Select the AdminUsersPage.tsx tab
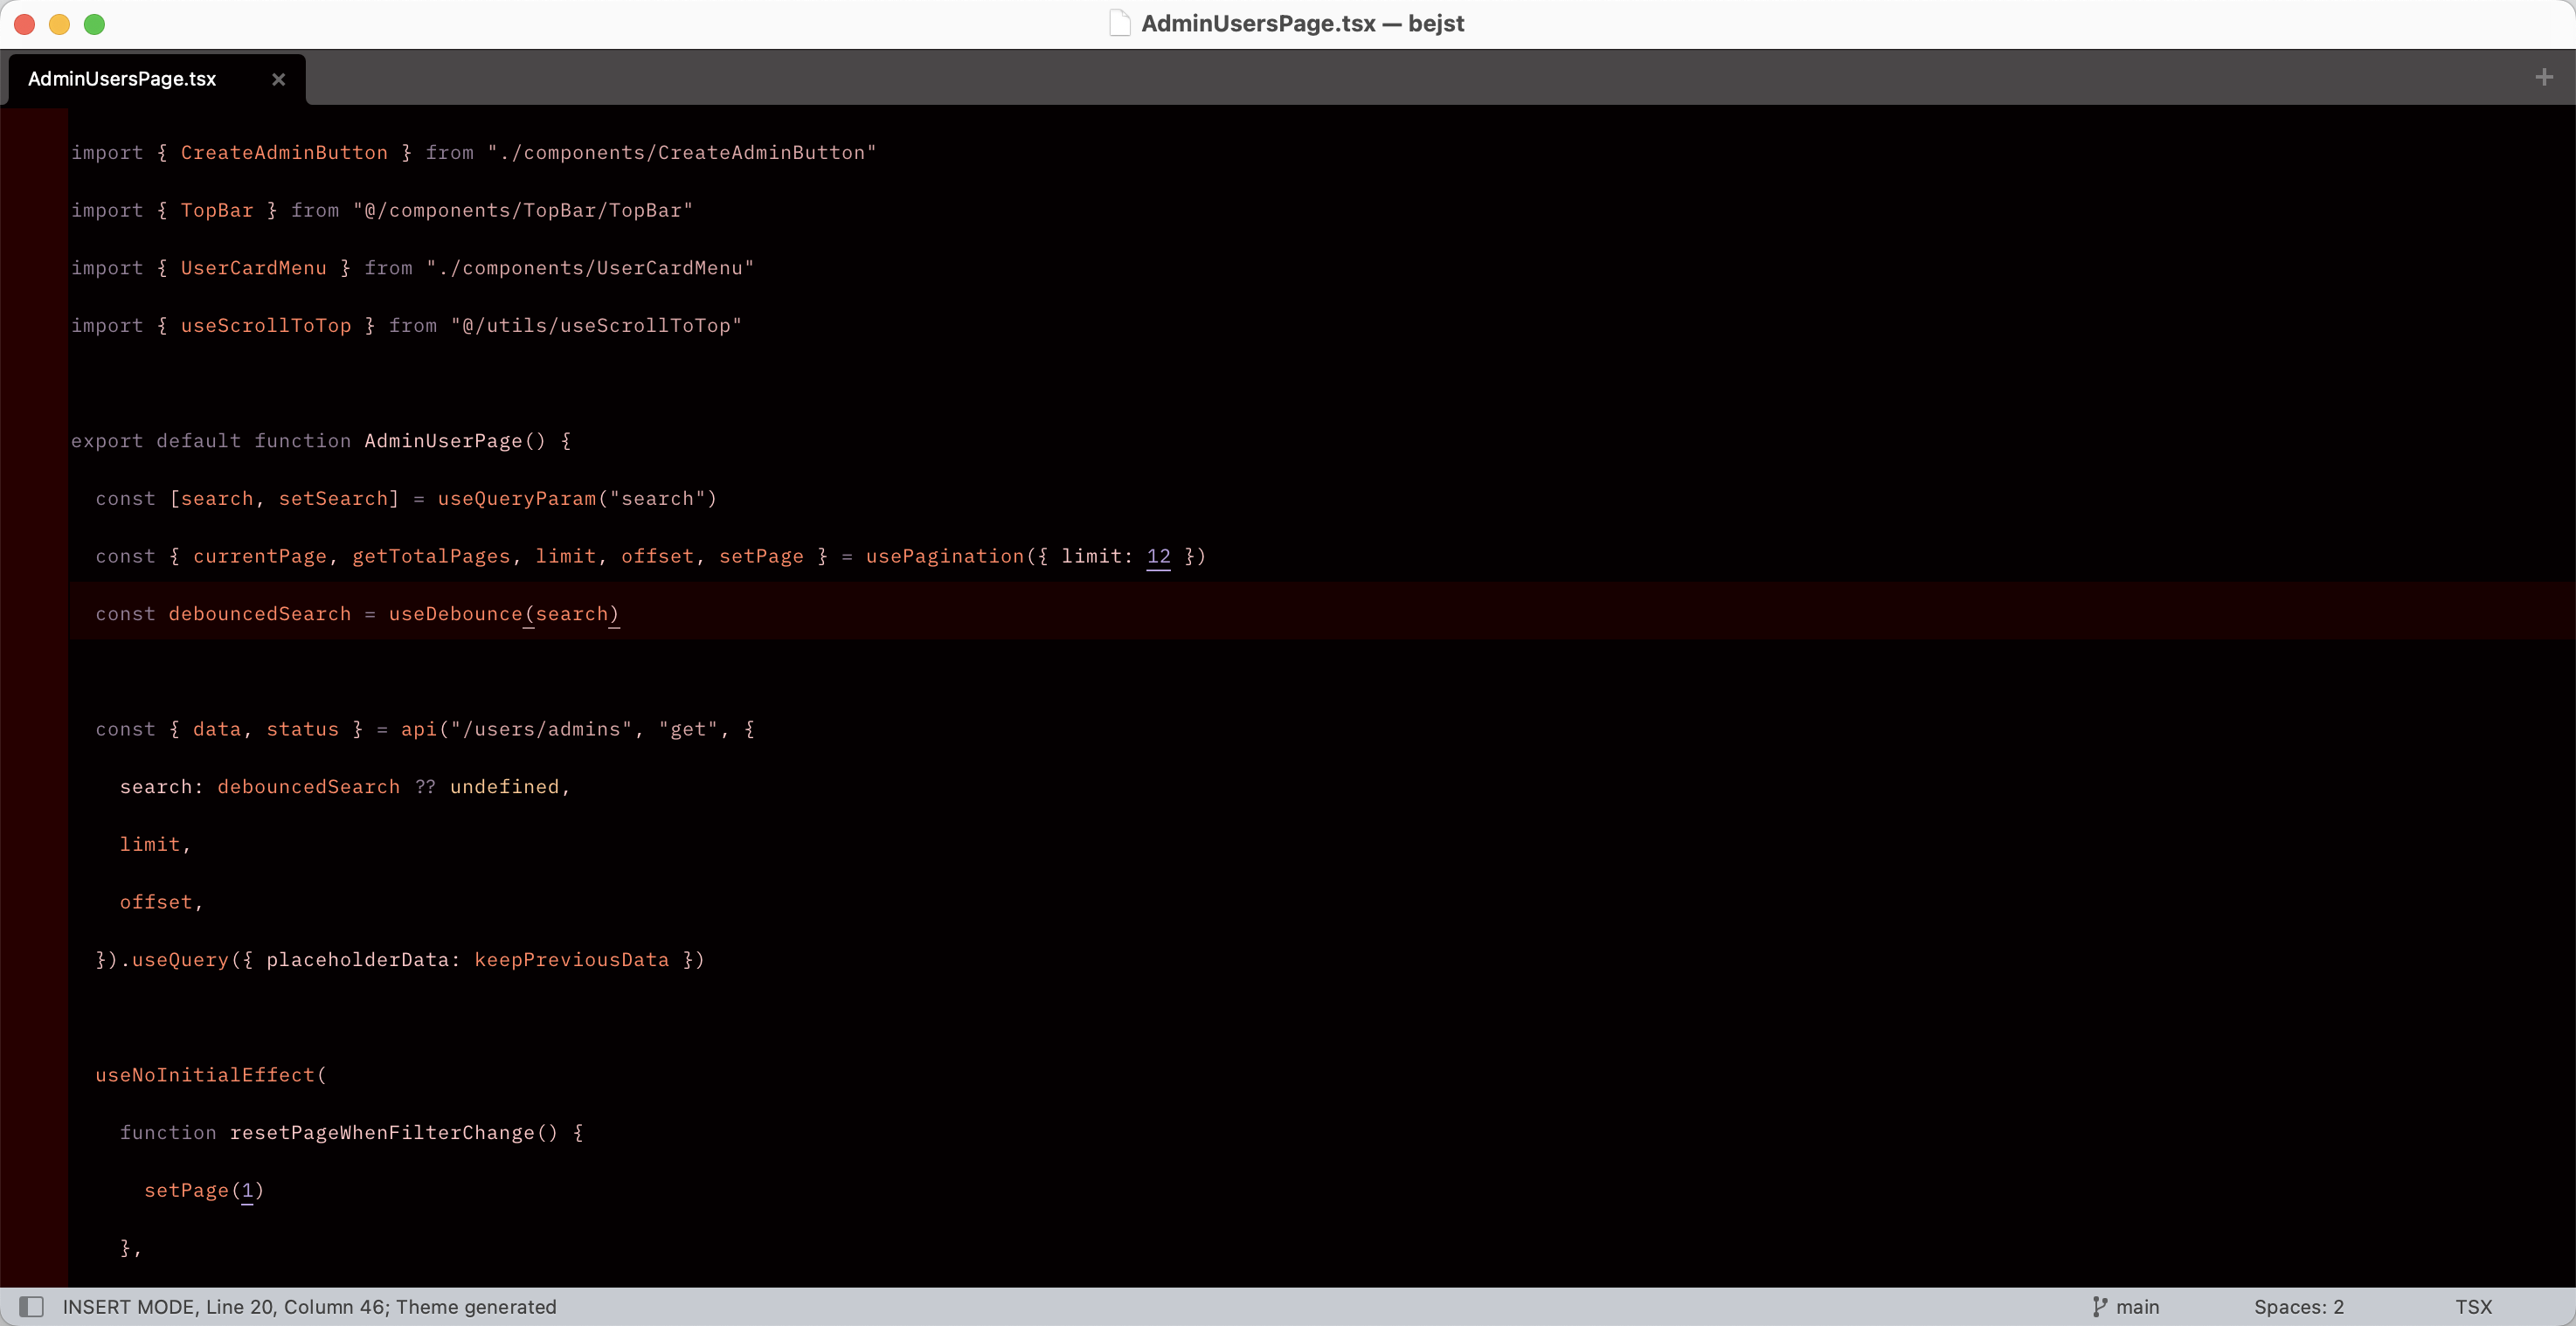Viewport: 2576px width, 1326px height. pyautogui.click(x=157, y=79)
